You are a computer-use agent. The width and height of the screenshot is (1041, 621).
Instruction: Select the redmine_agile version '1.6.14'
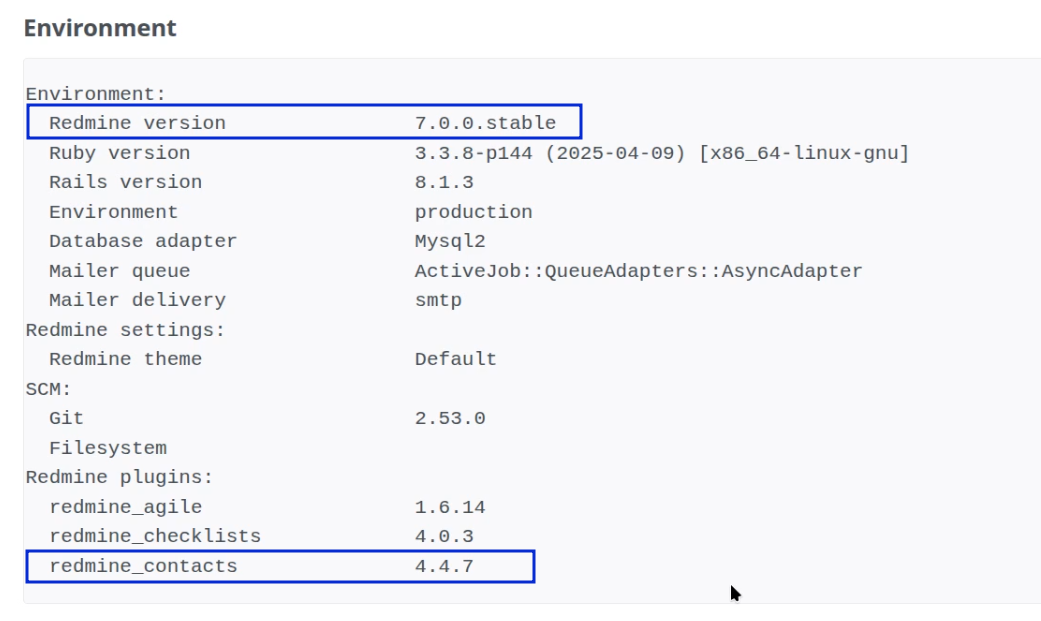tap(450, 507)
